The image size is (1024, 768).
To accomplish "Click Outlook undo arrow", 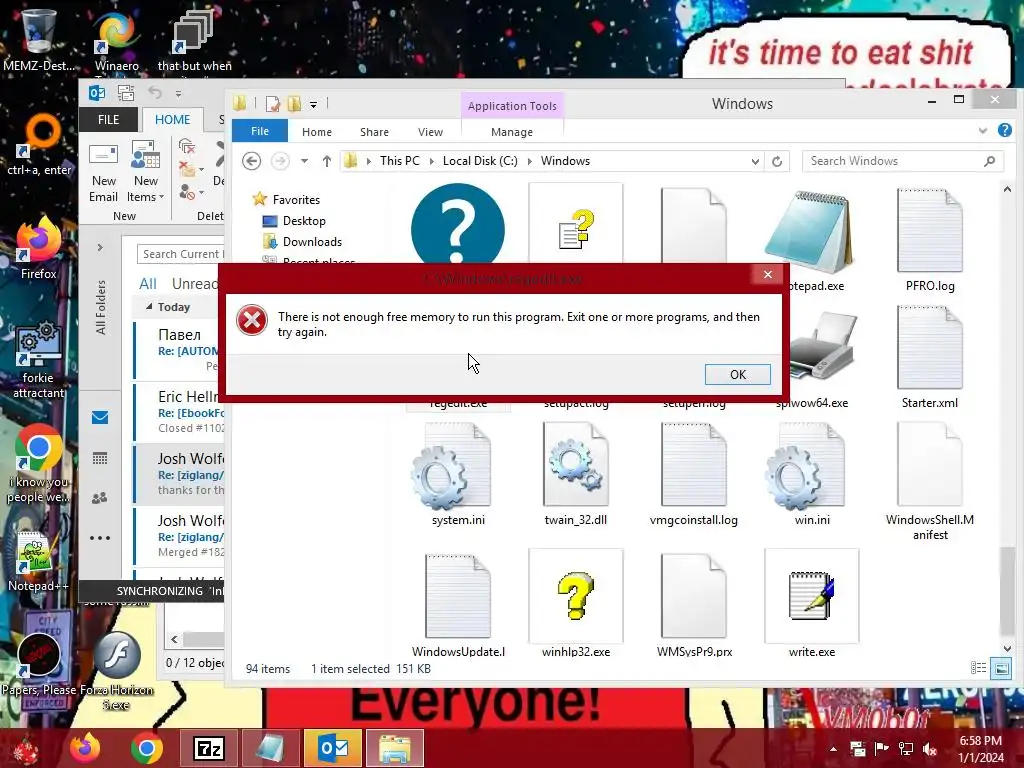I will (x=155, y=93).
